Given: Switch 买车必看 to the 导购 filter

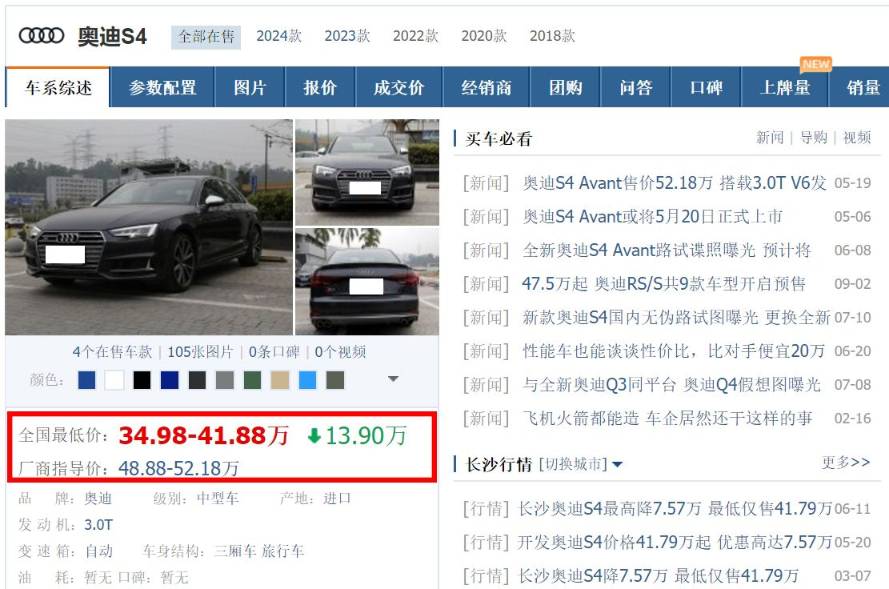Looking at the screenshot, I should (814, 138).
